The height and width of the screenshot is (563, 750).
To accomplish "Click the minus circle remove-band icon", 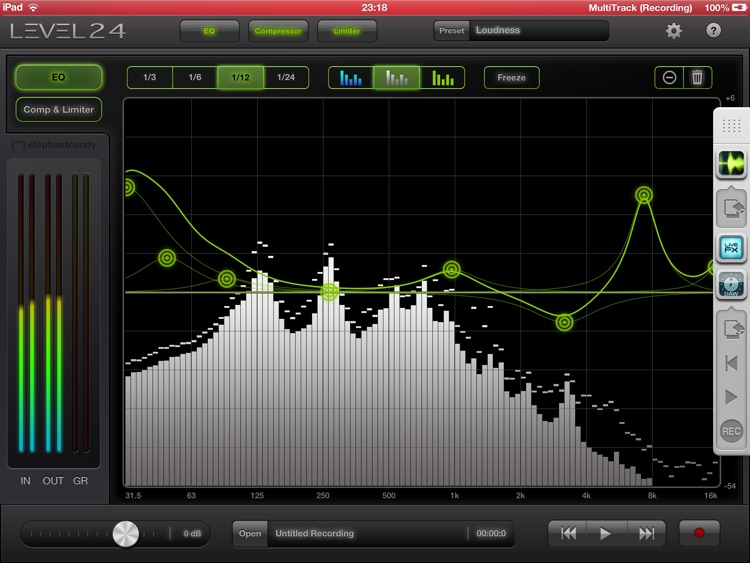I will click(669, 77).
